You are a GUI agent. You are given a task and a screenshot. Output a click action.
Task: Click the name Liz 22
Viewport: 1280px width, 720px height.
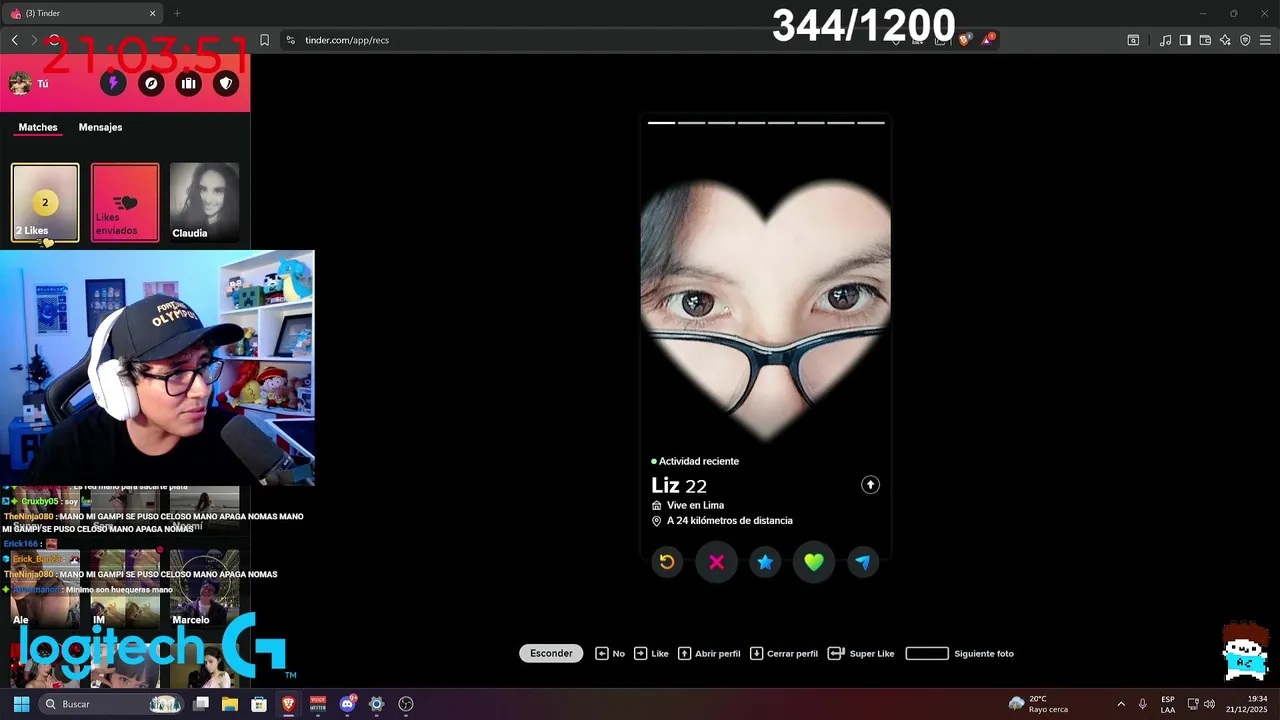[679, 486]
